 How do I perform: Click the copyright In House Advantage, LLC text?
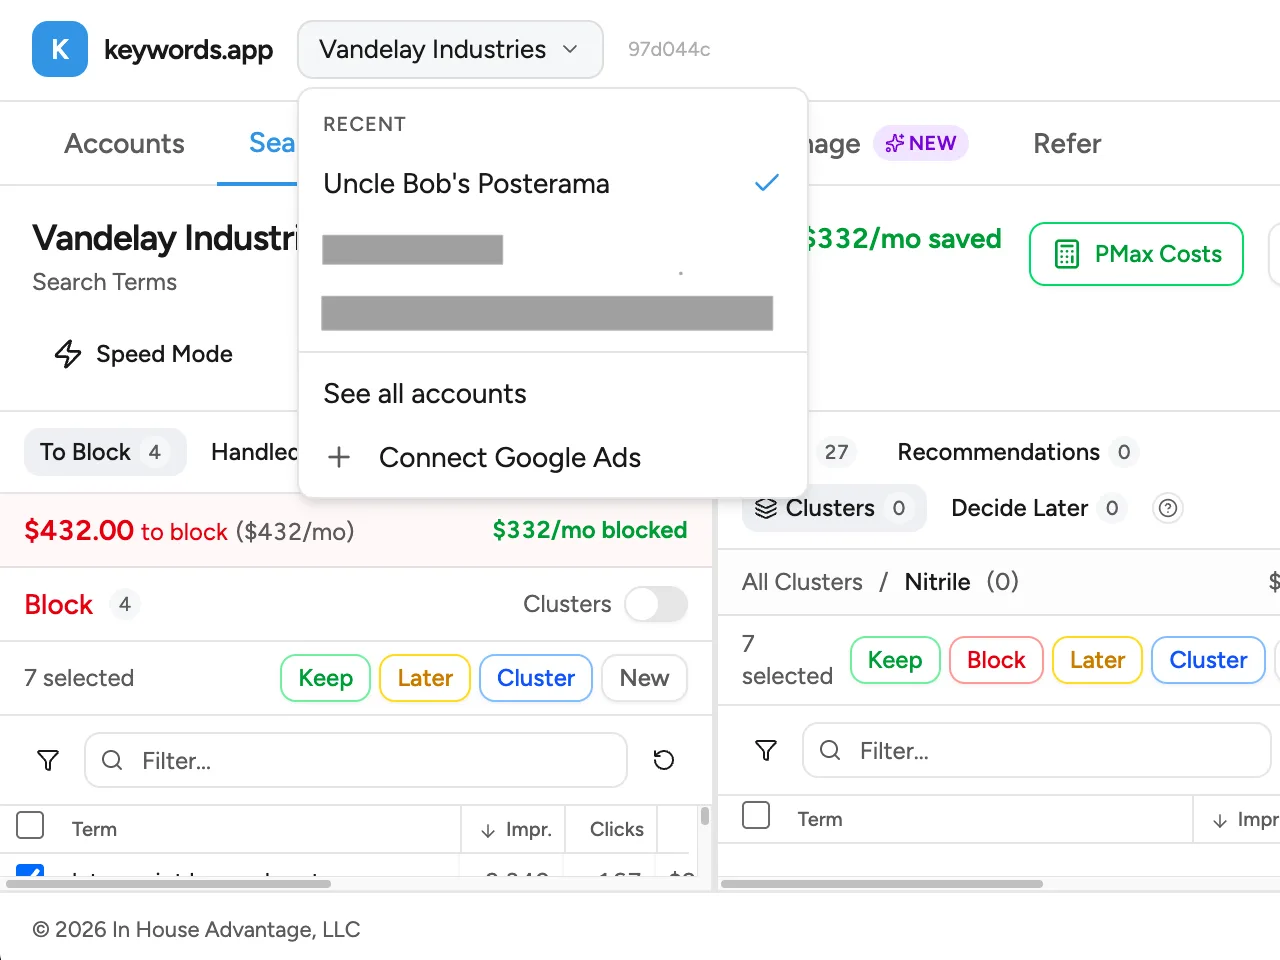coord(196,930)
